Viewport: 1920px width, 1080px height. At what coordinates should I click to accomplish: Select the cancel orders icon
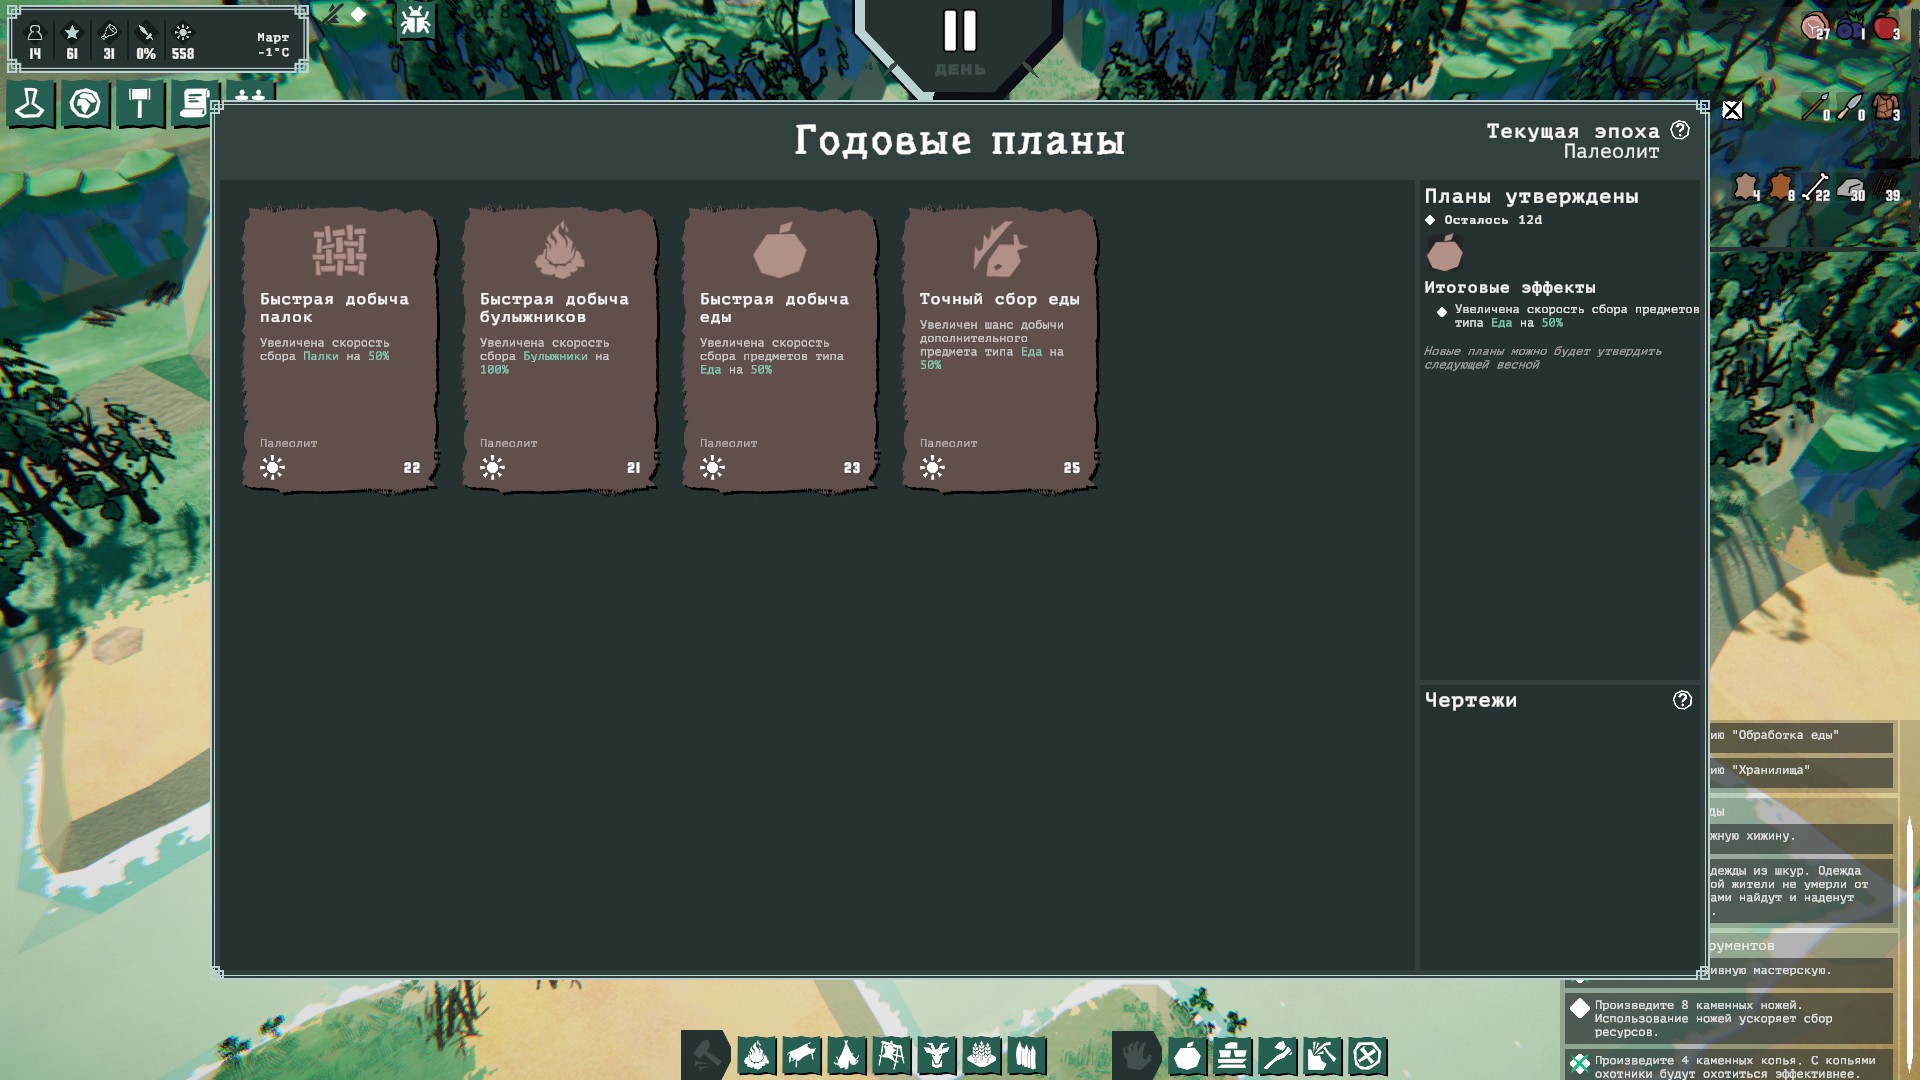coord(1367,1055)
